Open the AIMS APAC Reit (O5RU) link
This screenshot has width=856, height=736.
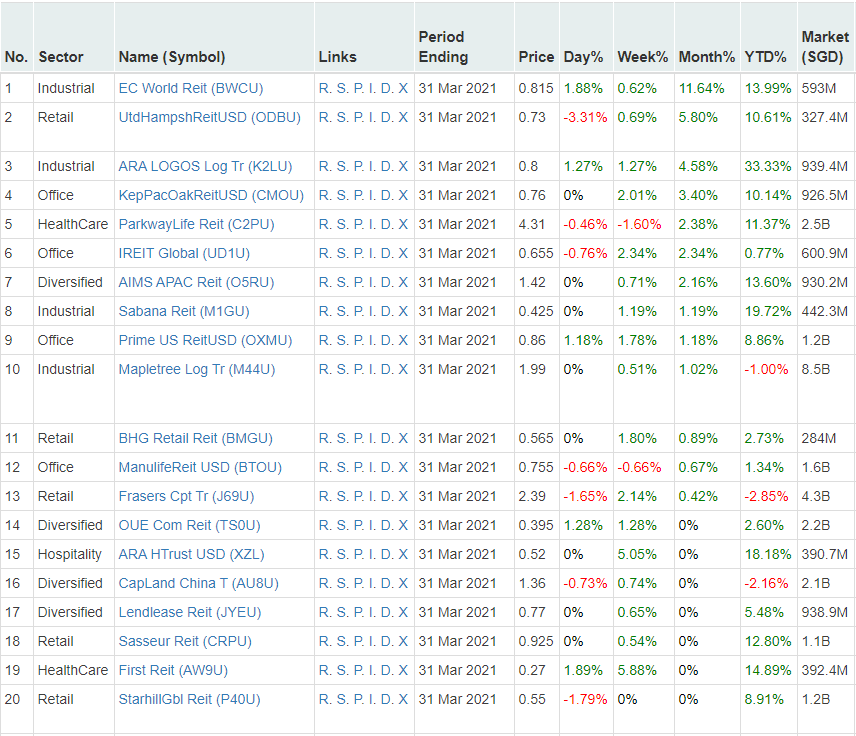[x=196, y=282]
